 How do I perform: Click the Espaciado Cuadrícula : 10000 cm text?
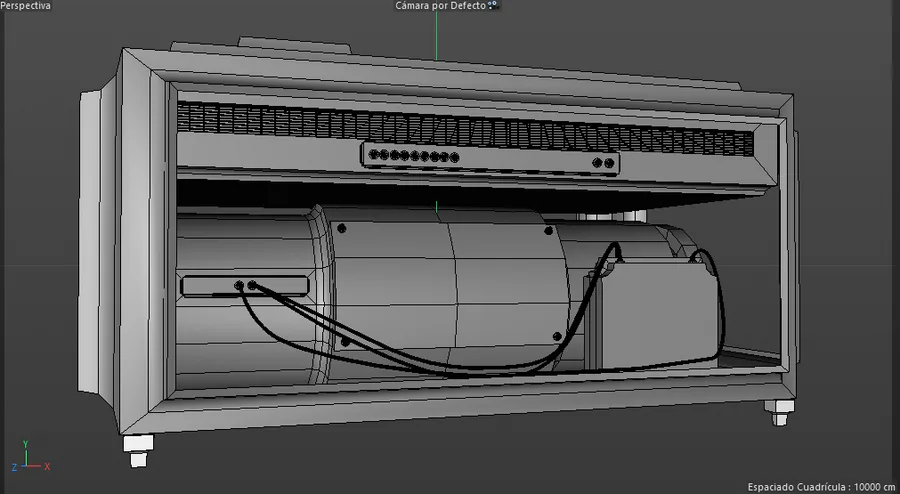[821, 487]
